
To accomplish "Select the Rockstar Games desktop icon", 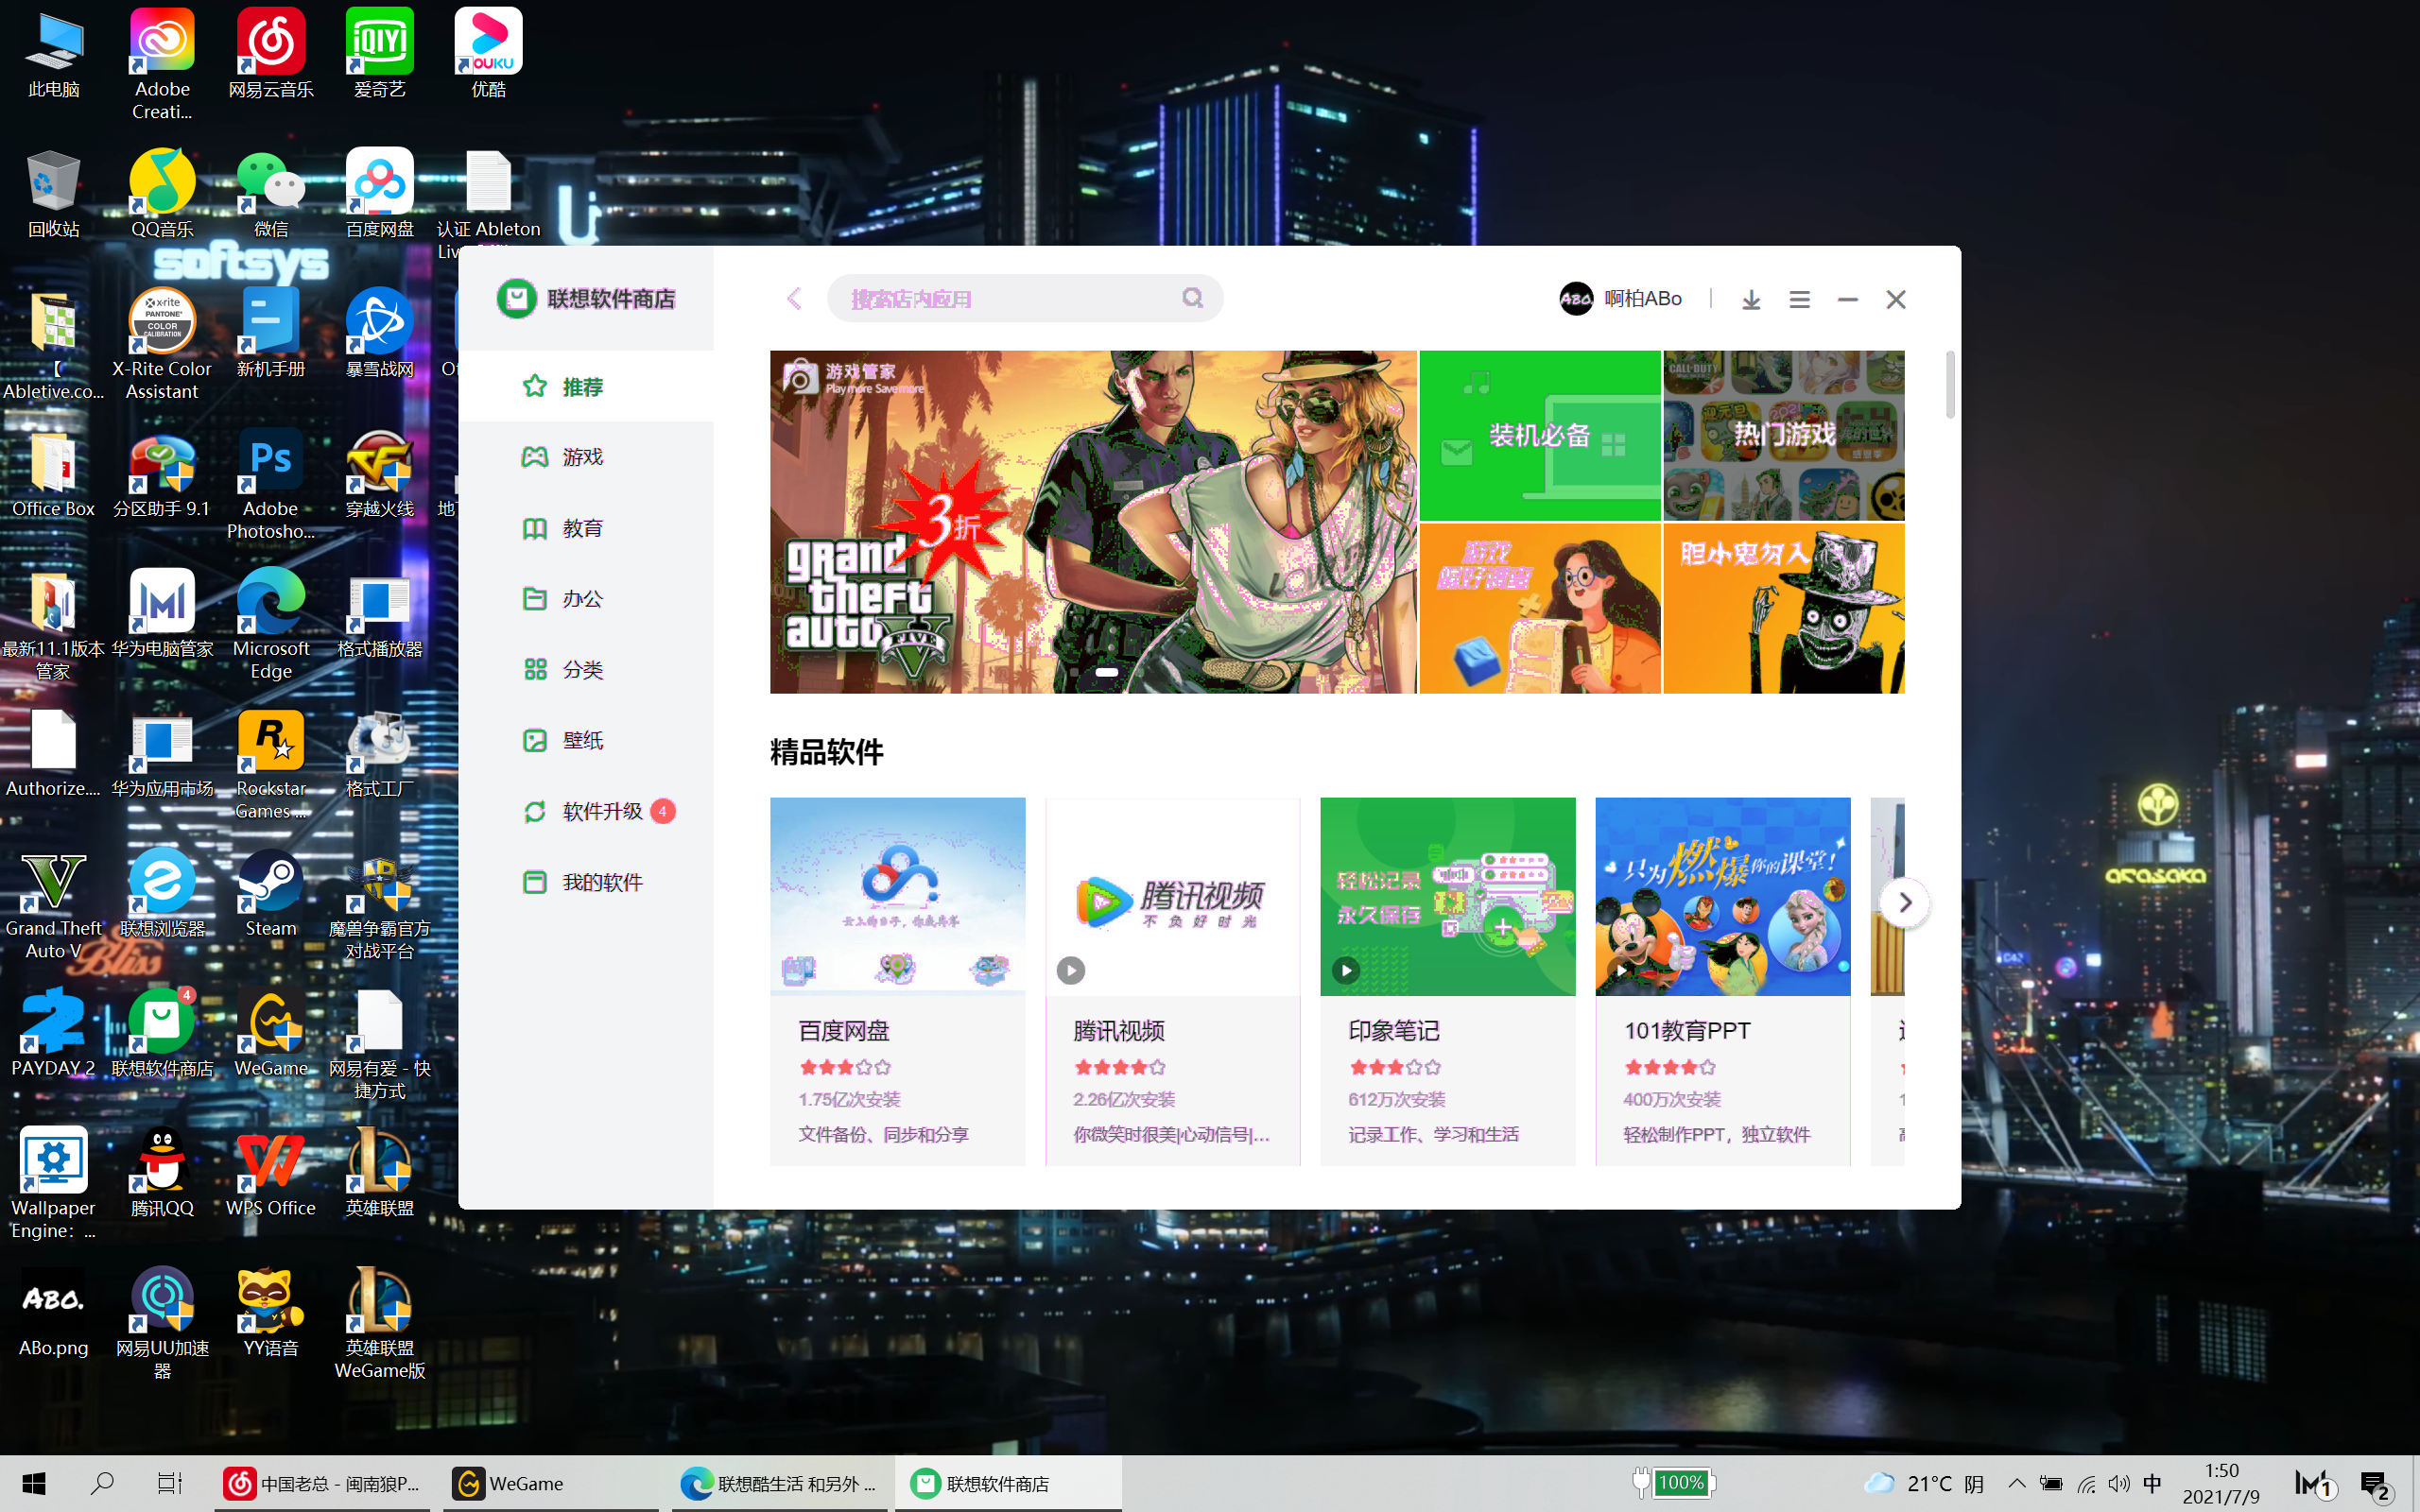I will (x=271, y=765).
